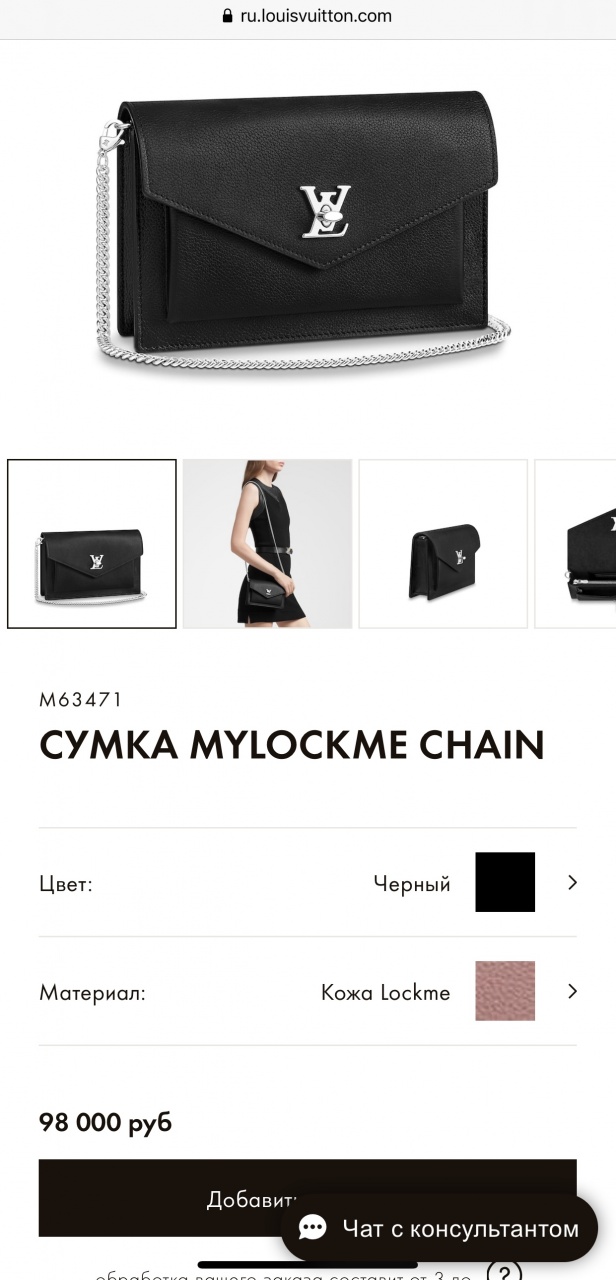
Task: Show the side-angle bag thumbnail
Action: [x=443, y=544]
